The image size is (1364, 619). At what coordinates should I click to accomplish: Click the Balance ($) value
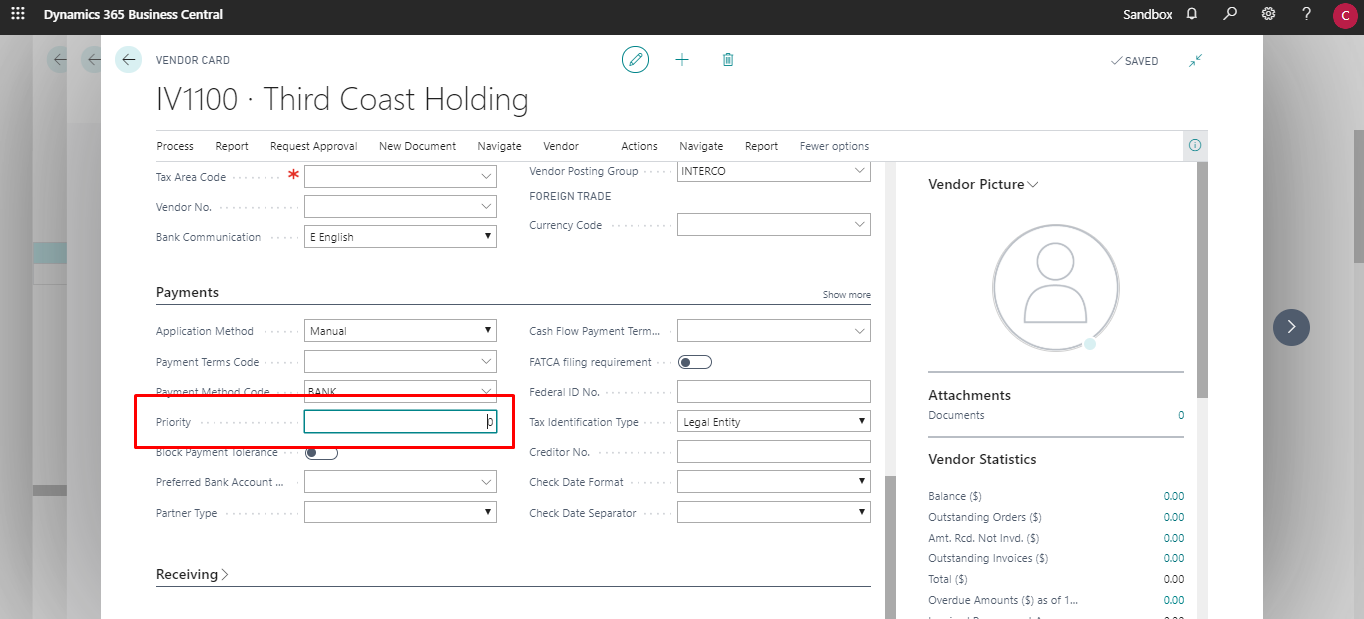pos(1174,496)
